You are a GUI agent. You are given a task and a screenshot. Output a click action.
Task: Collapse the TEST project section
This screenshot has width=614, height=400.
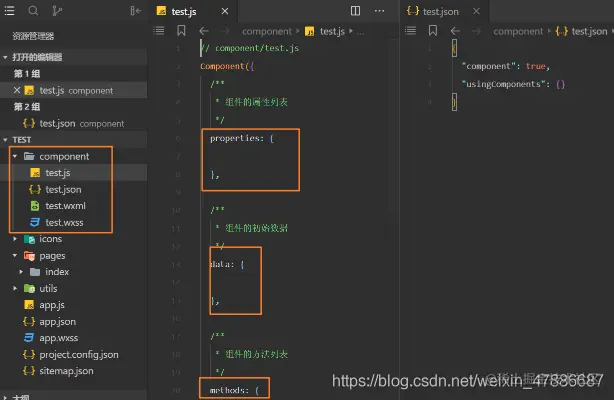pyautogui.click(x=5, y=140)
